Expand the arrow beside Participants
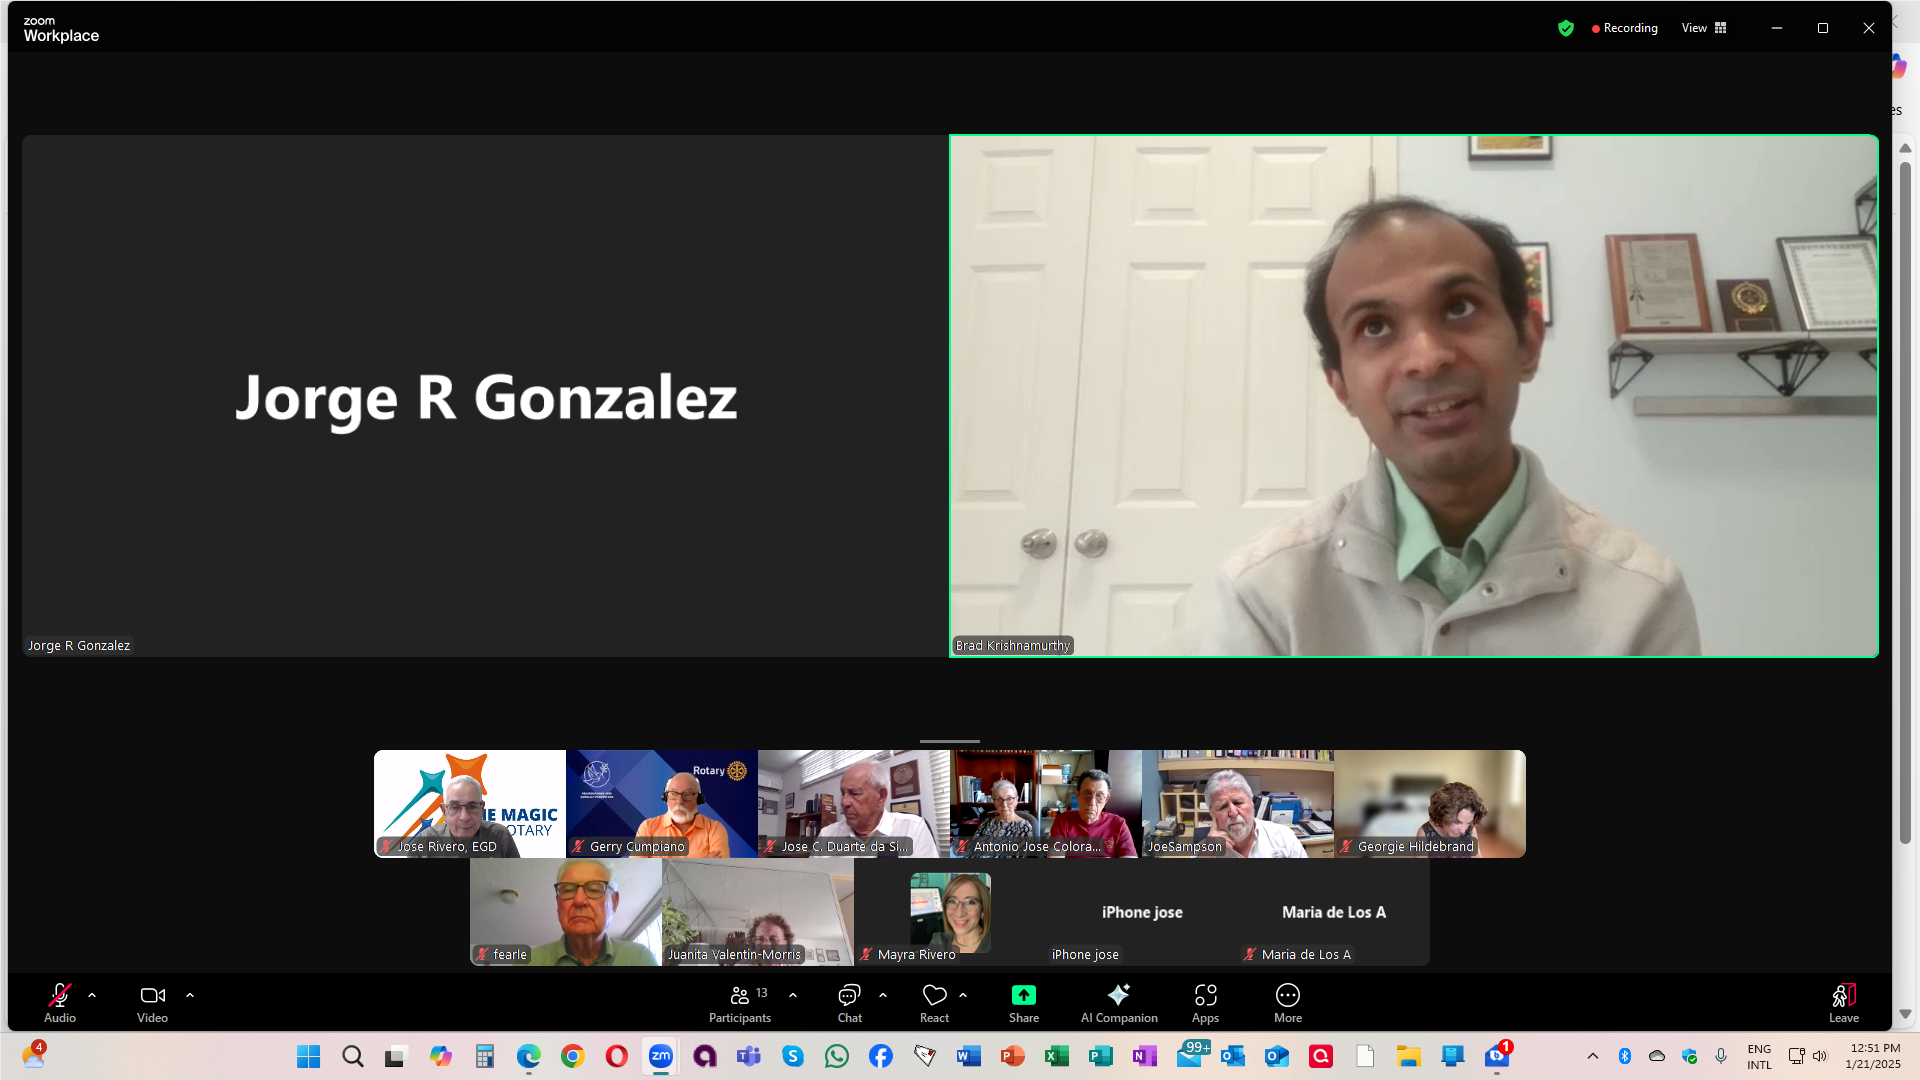The image size is (1920, 1080). click(793, 995)
